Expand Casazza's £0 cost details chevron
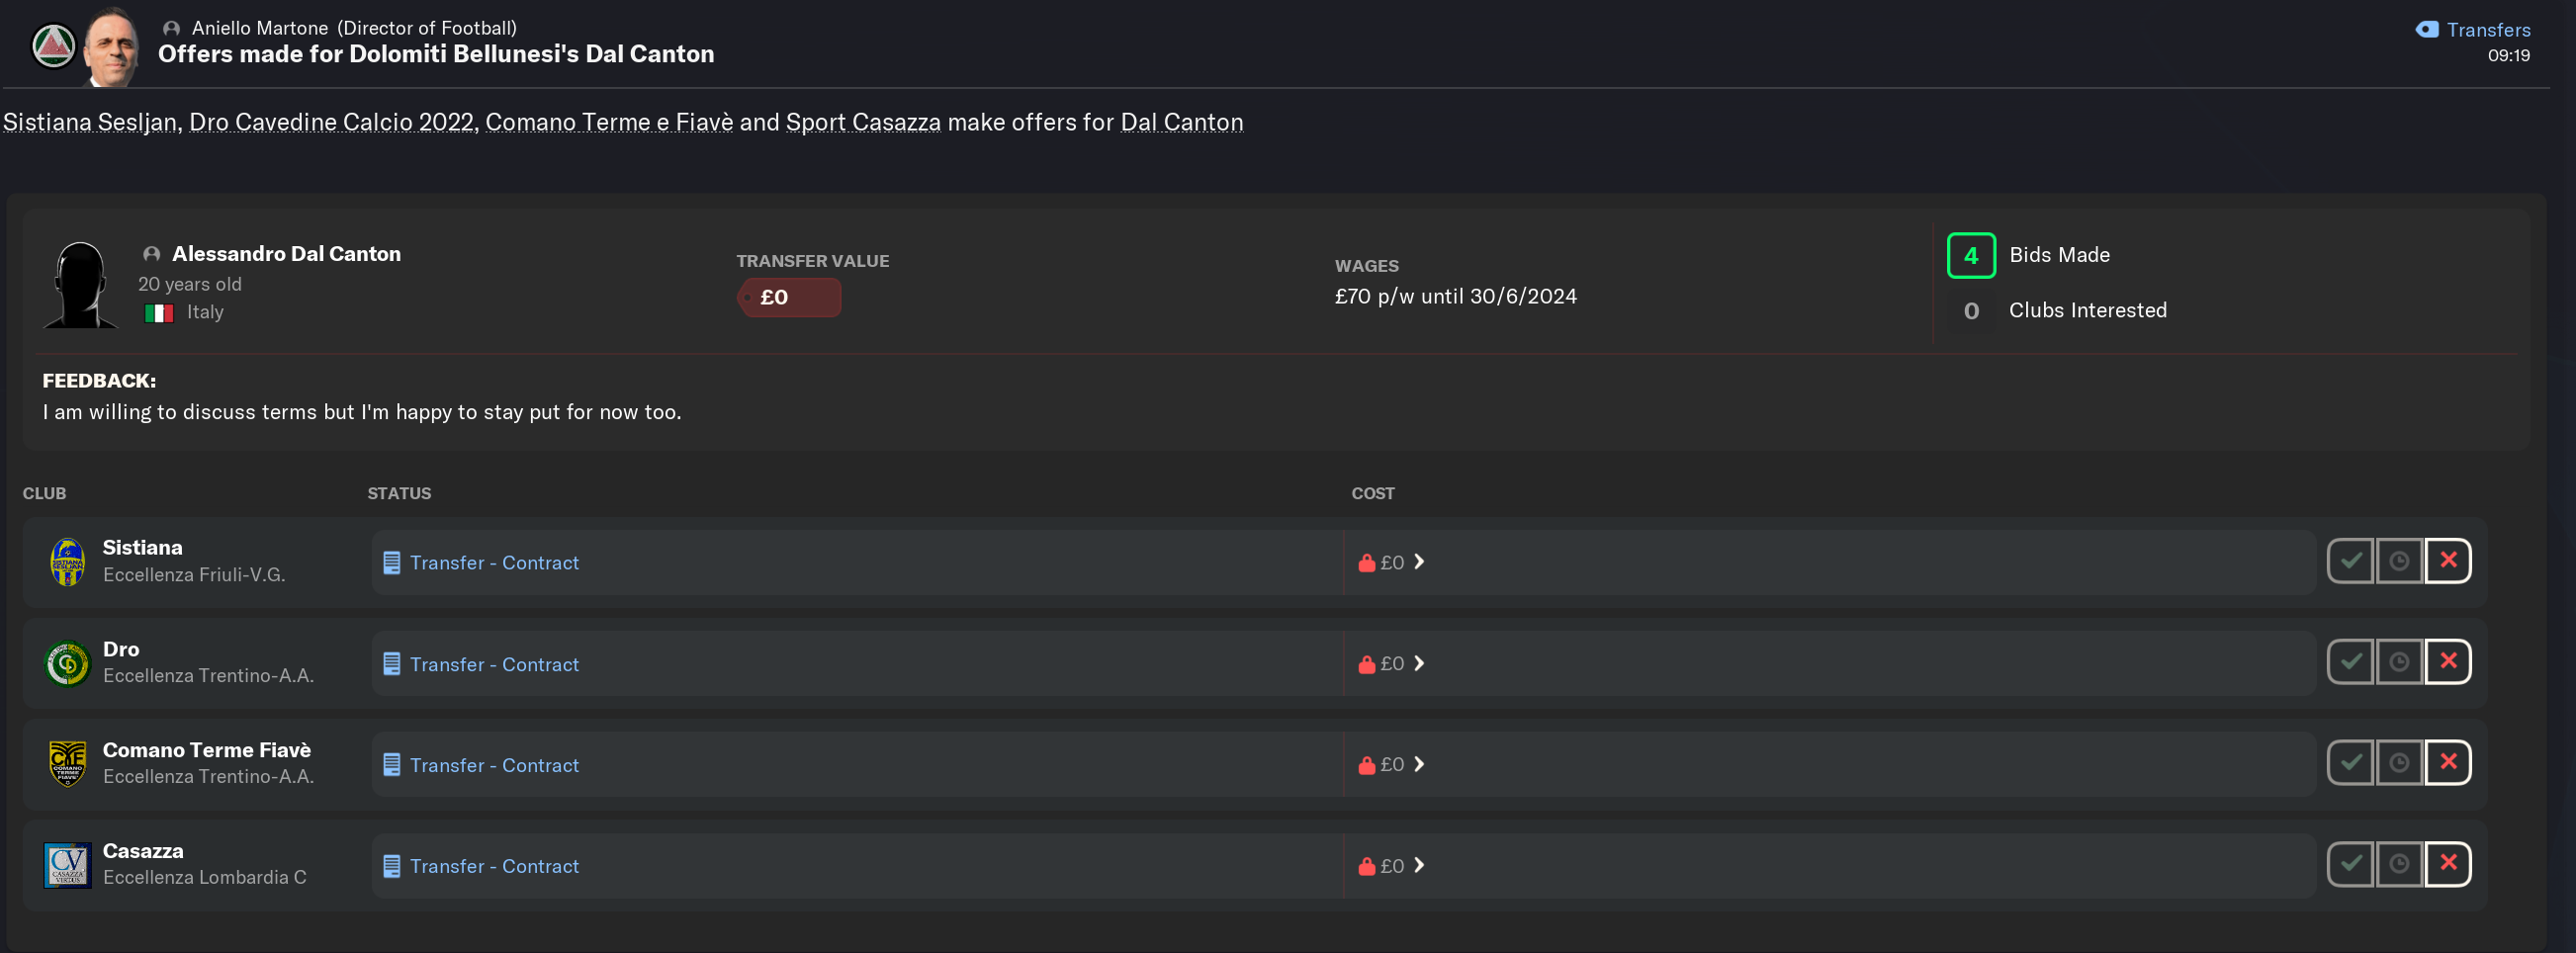Screen dimensions: 2576x953 tap(1419, 865)
